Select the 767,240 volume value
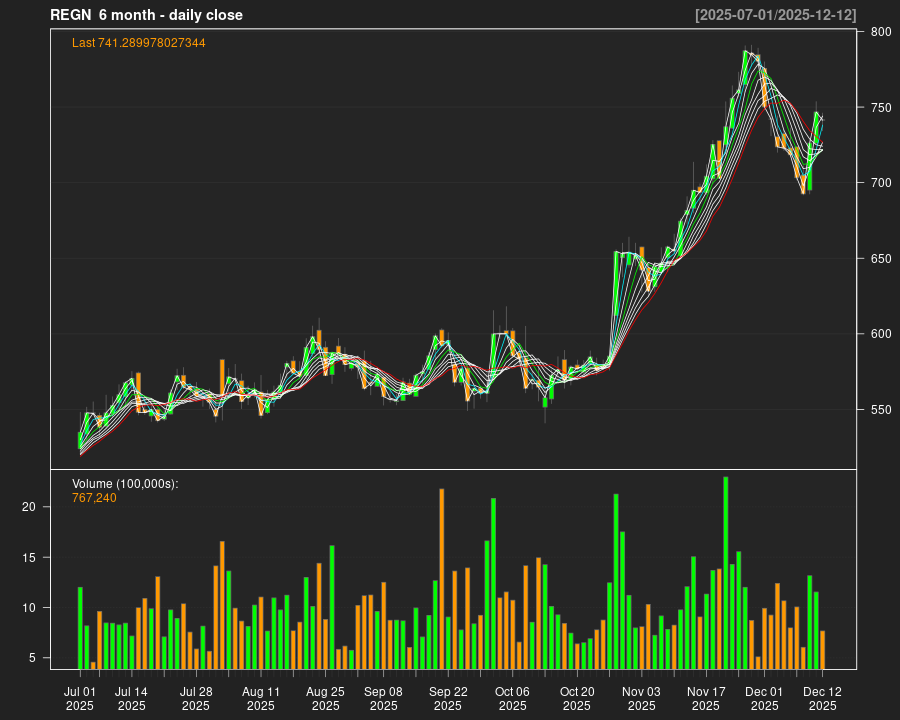The width and height of the screenshot is (900, 720). tap(94, 497)
